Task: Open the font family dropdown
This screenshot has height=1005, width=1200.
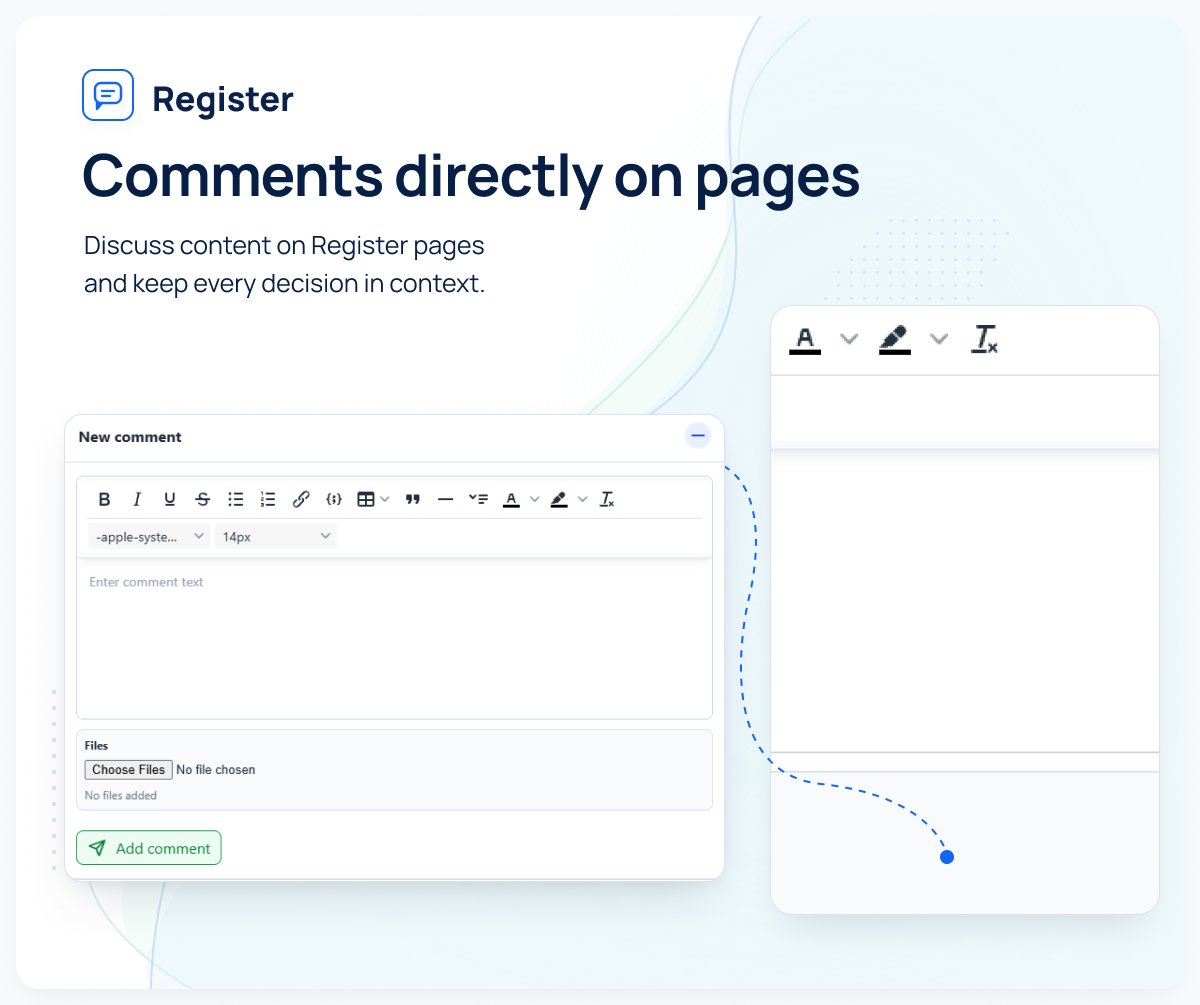Action: point(149,537)
